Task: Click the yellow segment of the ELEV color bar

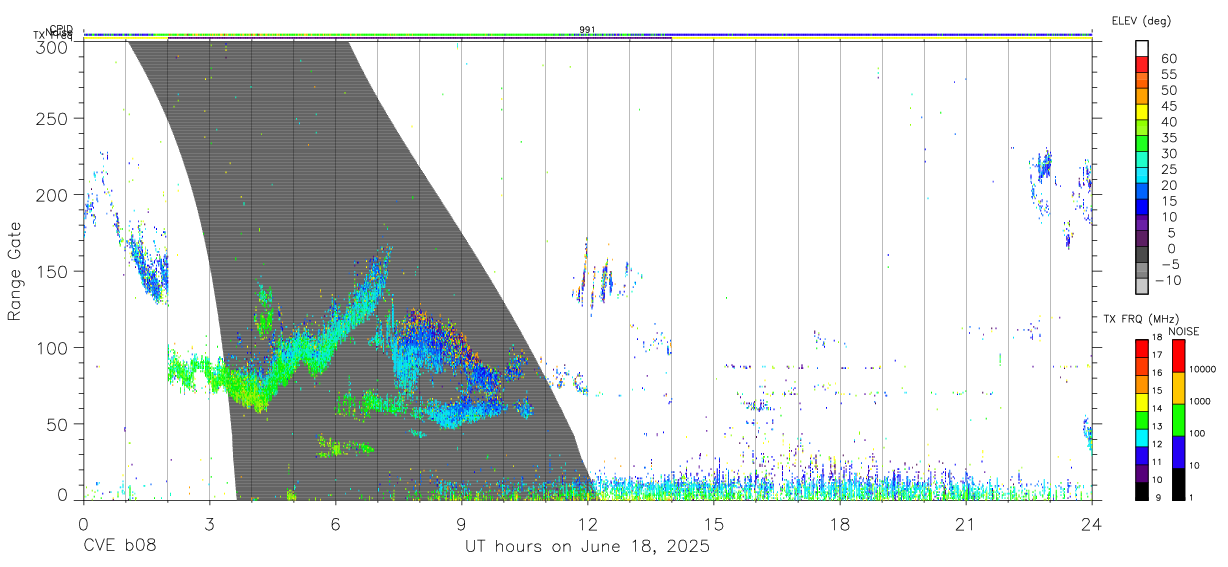Action: pos(1142,113)
